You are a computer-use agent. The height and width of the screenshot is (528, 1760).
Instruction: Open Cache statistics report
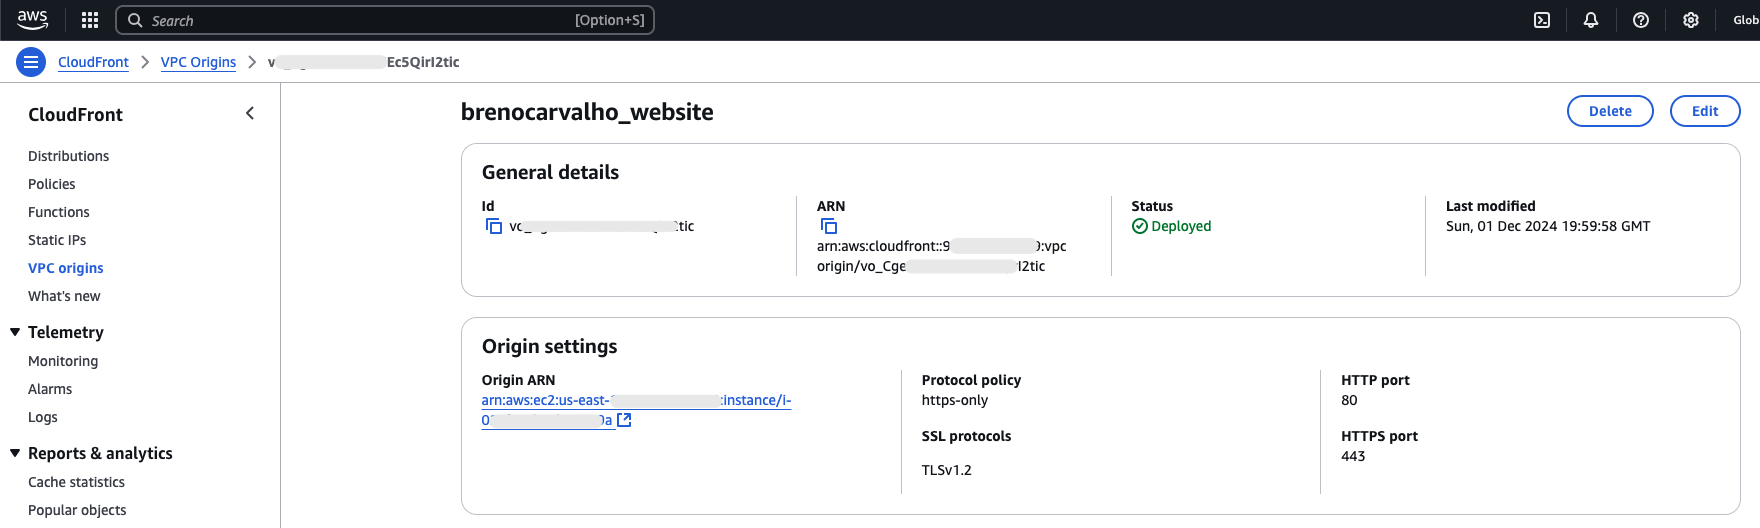pyautogui.click(x=76, y=482)
